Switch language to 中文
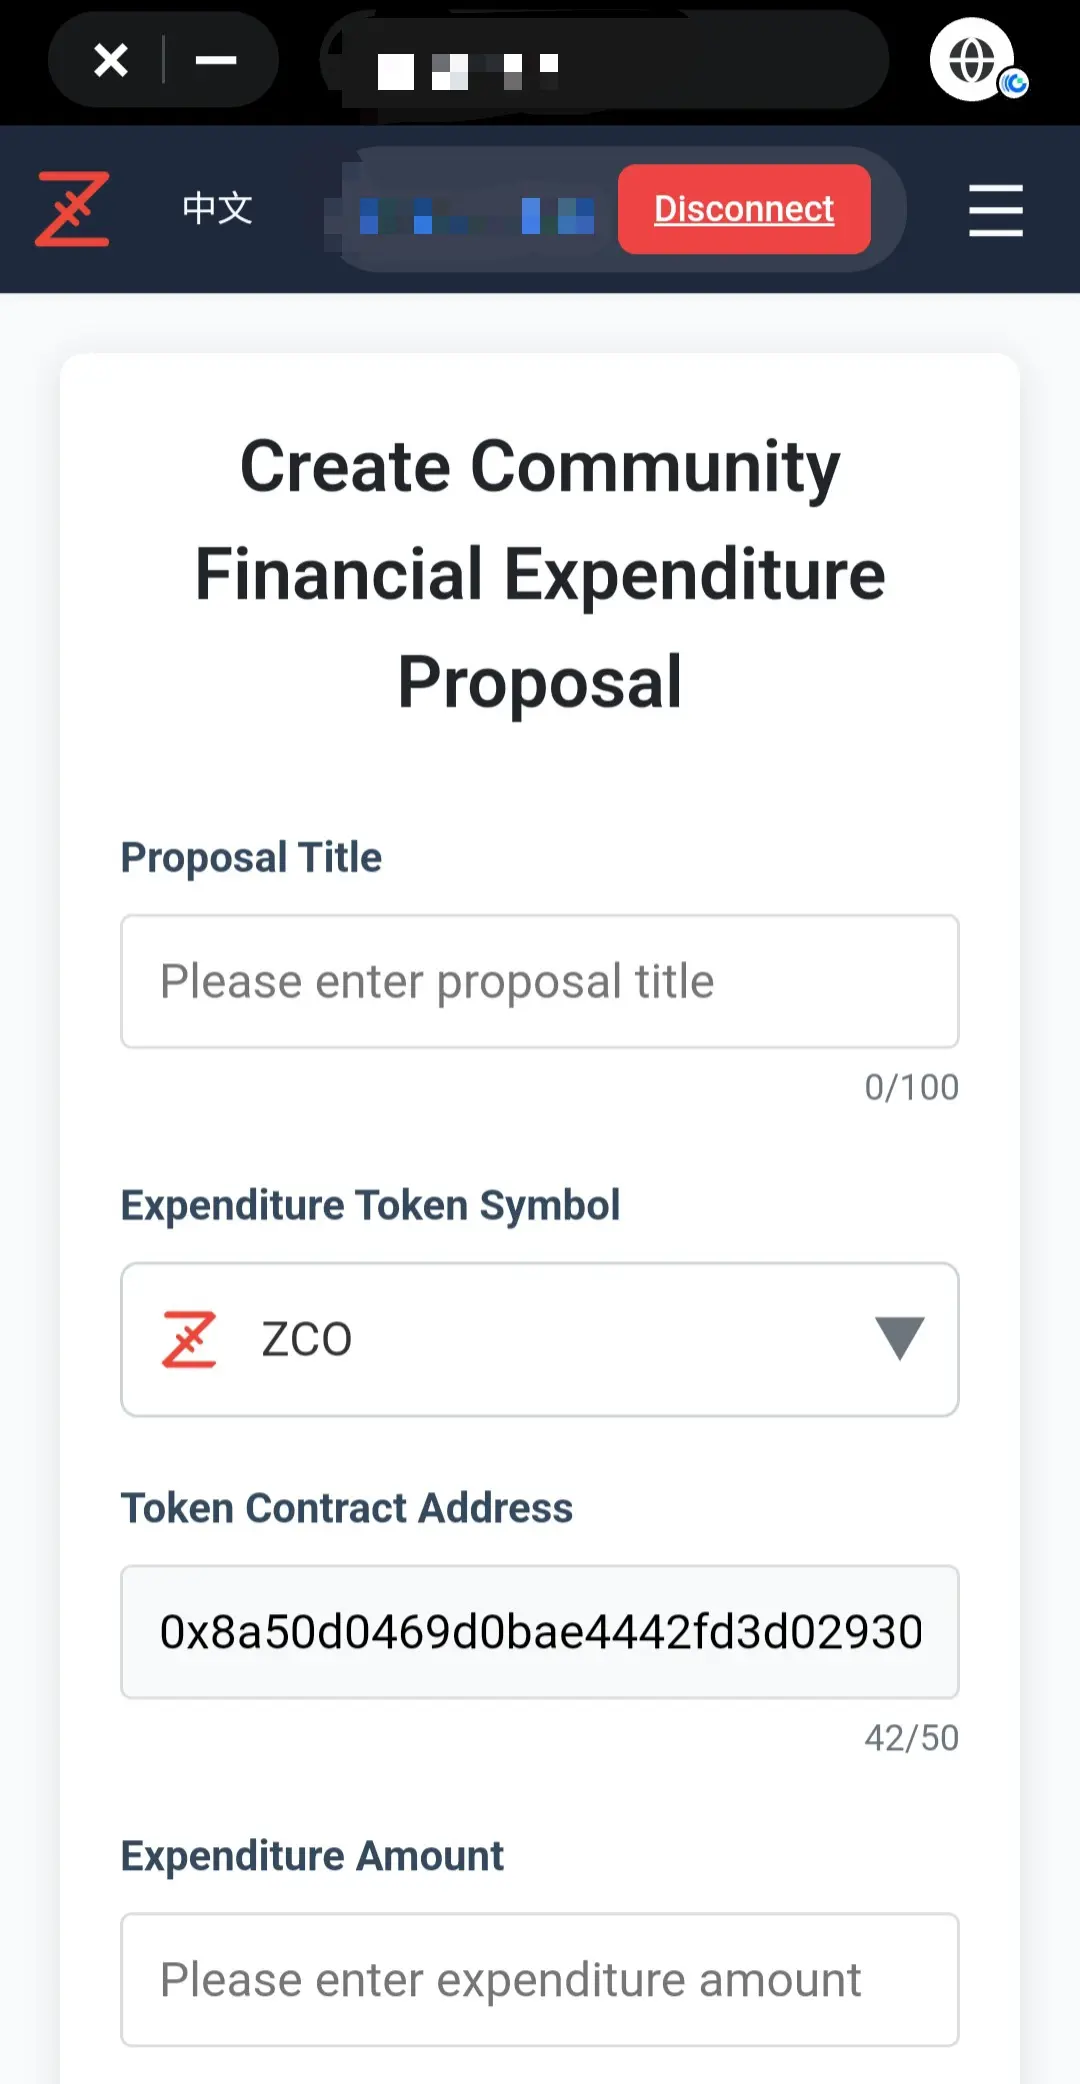This screenshot has height=2084, width=1080. click(217, 209)
